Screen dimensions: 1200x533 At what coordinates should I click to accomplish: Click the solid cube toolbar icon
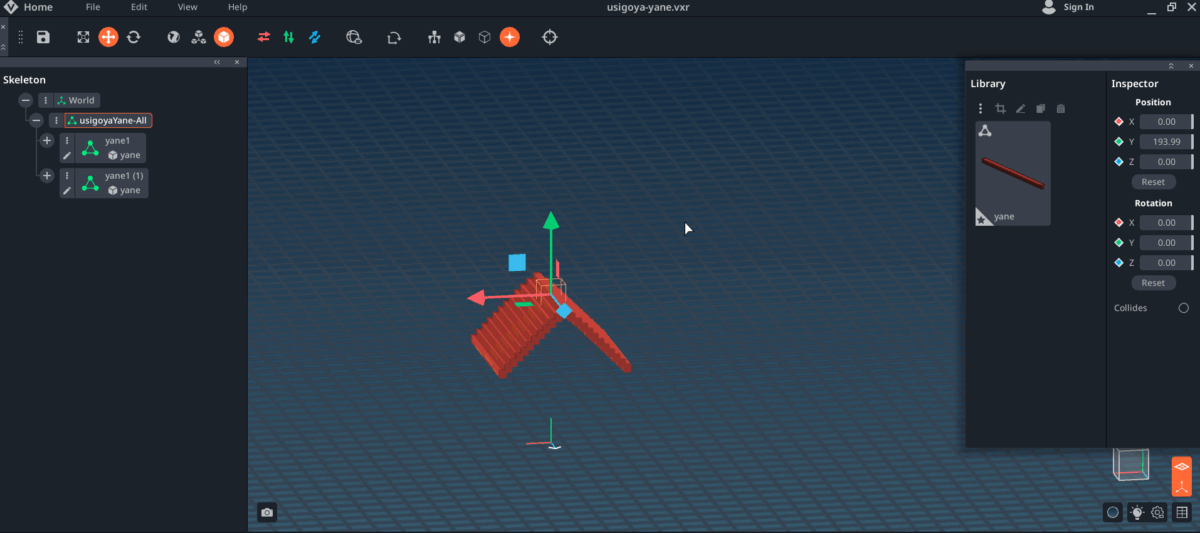pyautogui.click(x=459, y=37)
